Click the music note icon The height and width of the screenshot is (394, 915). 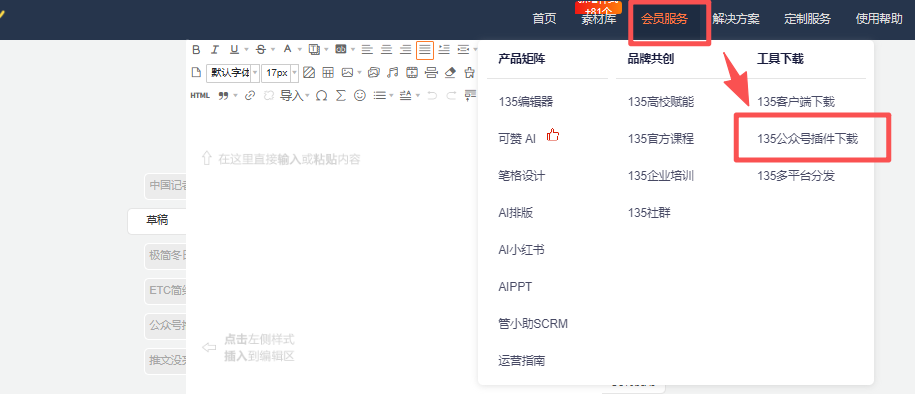point(393,72)
